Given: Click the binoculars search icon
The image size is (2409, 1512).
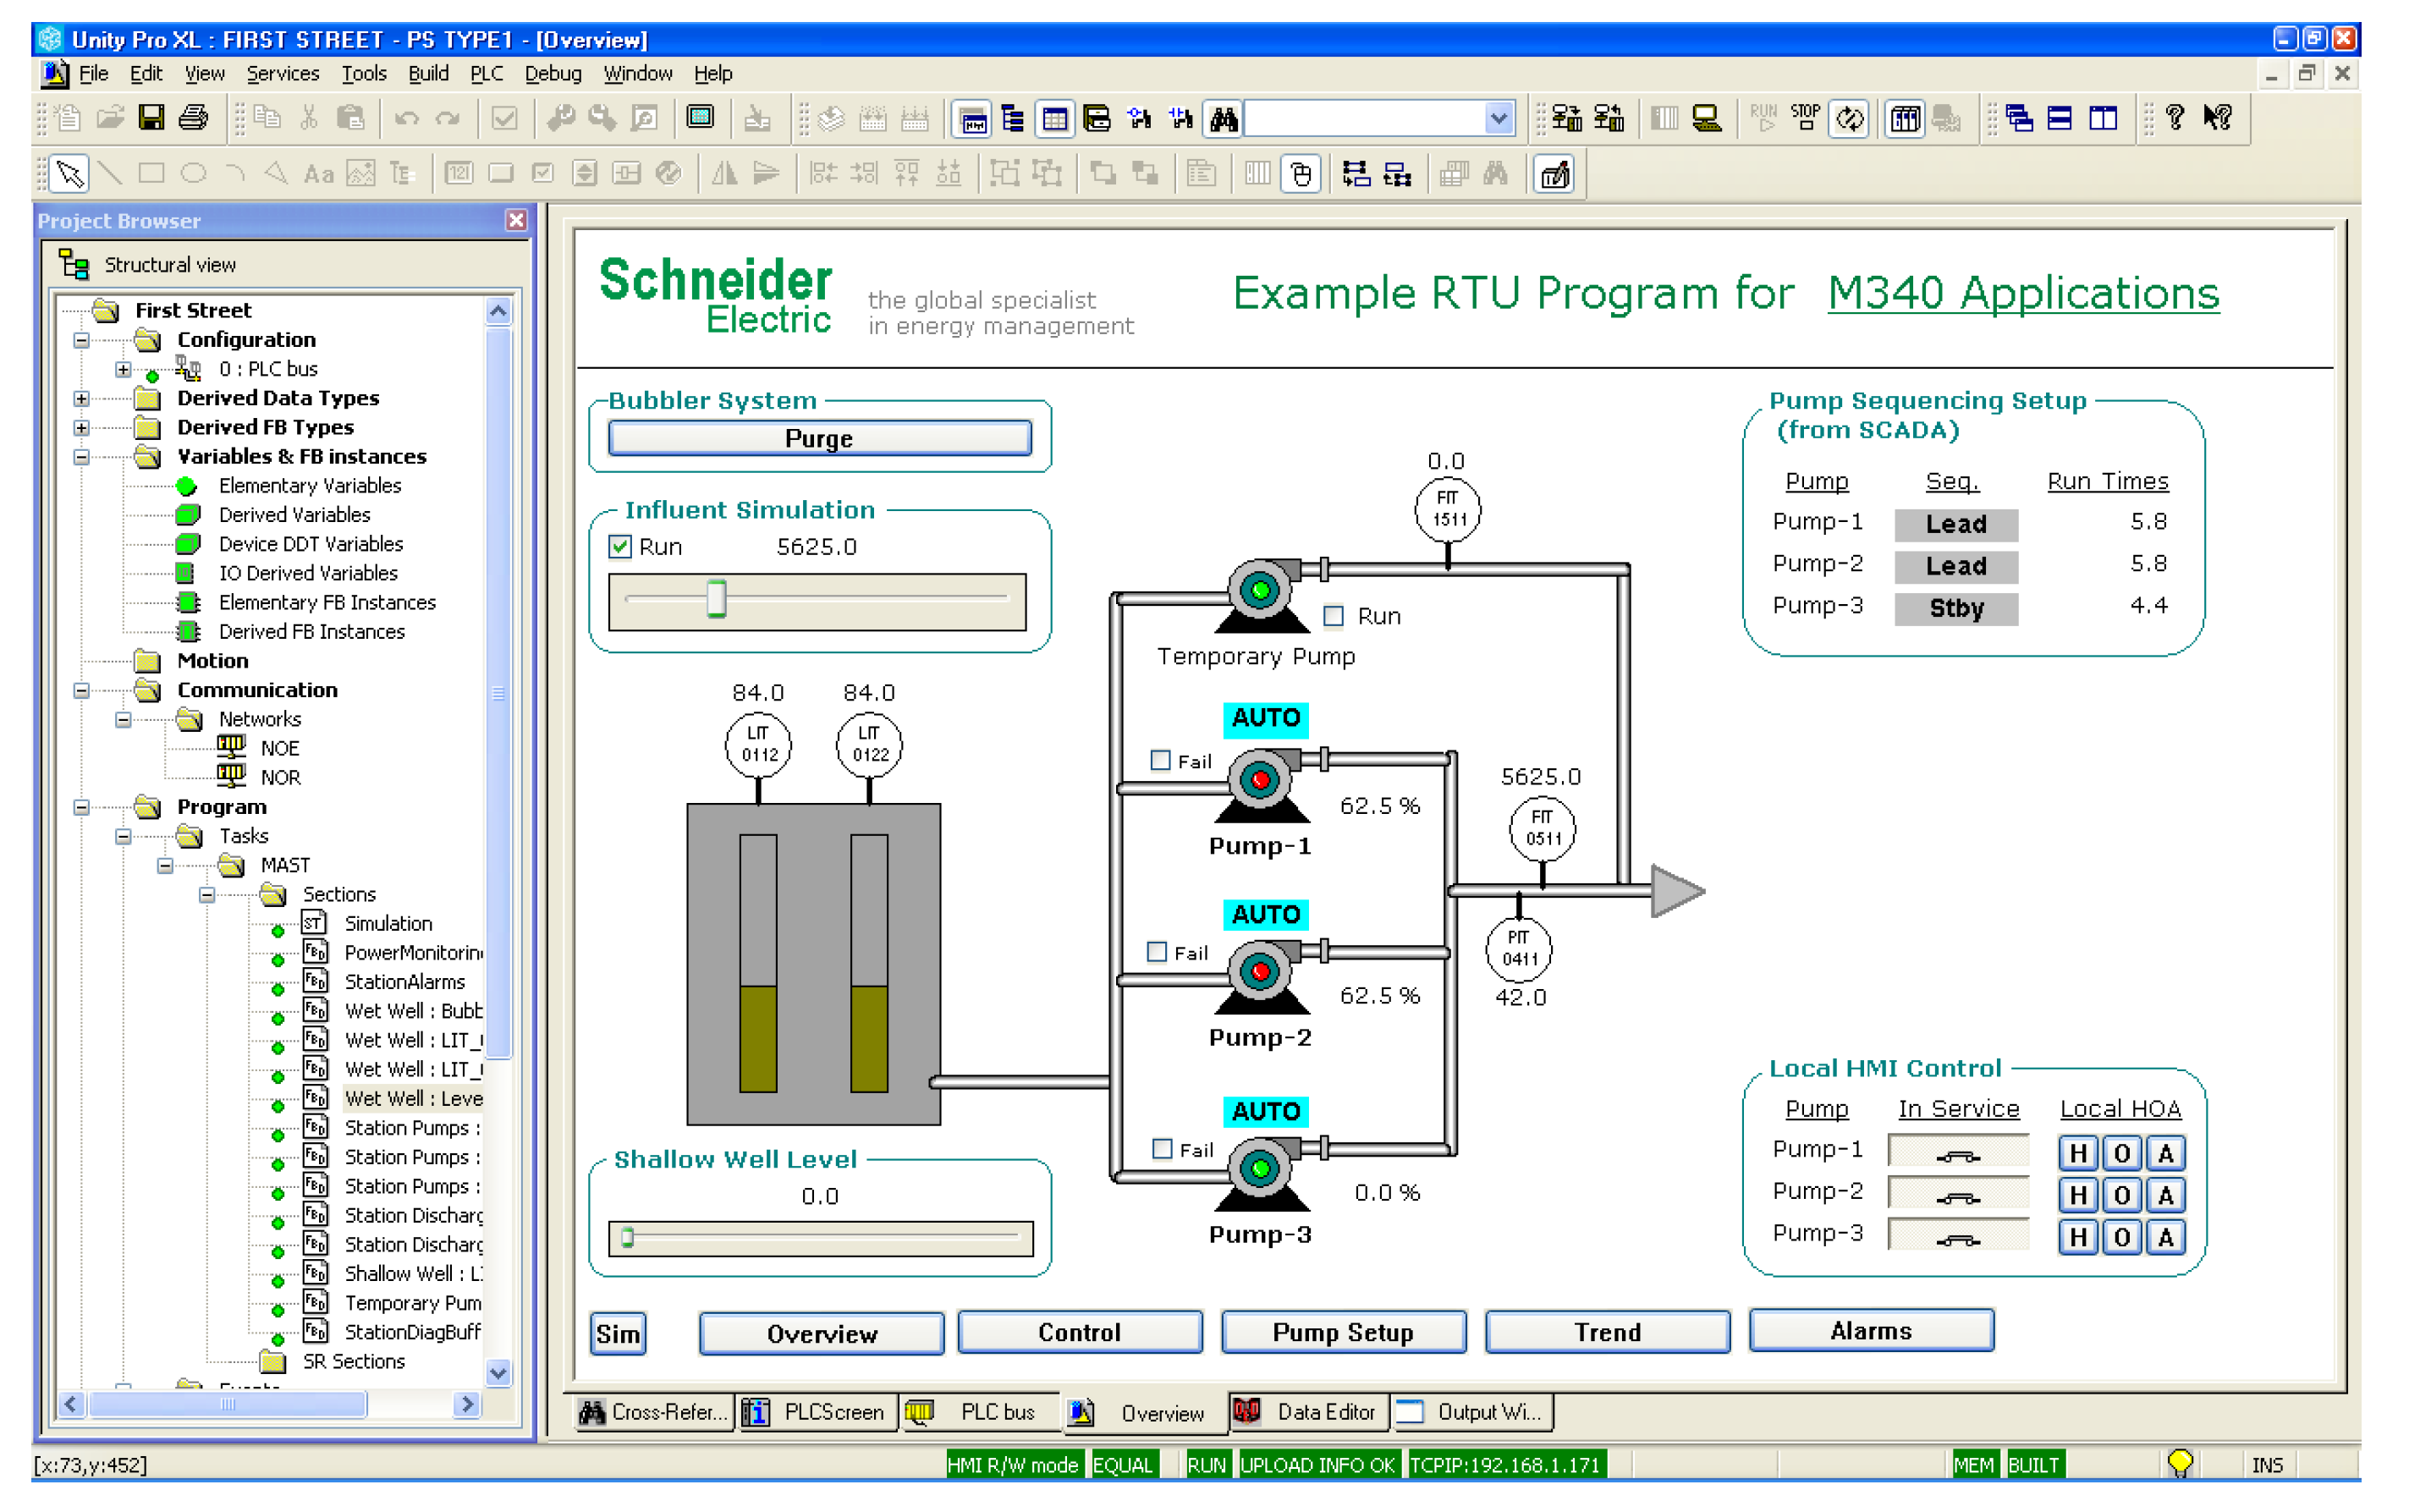Looking at the screenshot, I should (1223, 119).
